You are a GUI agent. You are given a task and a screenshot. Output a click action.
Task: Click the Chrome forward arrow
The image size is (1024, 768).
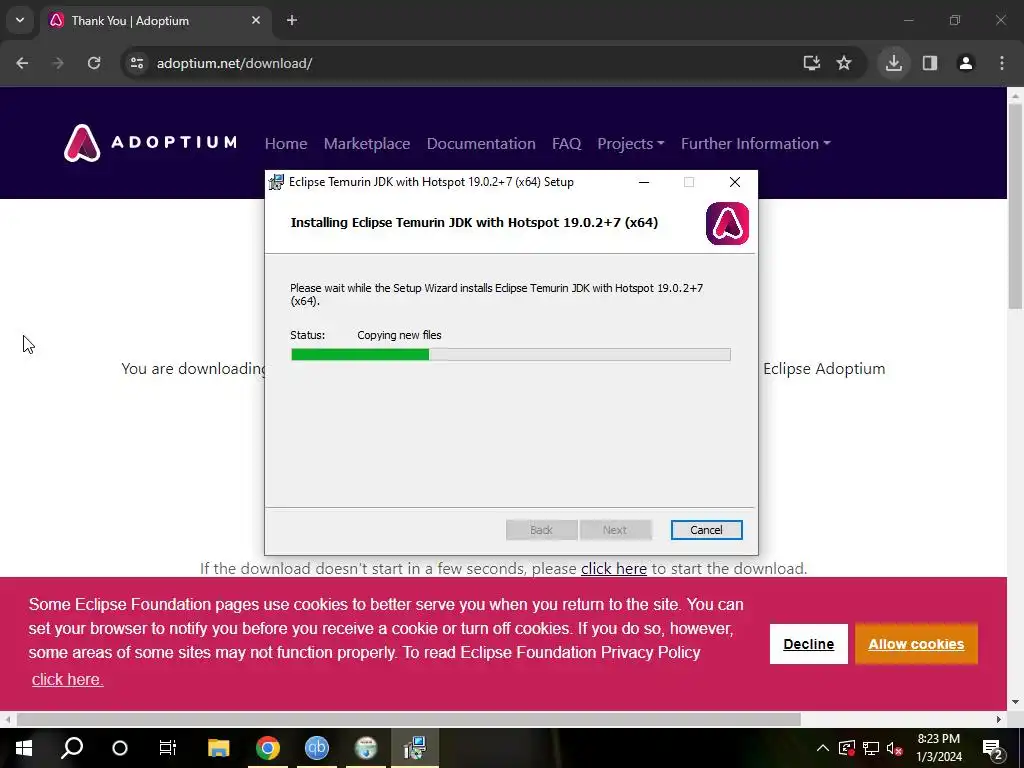point(58,63)
